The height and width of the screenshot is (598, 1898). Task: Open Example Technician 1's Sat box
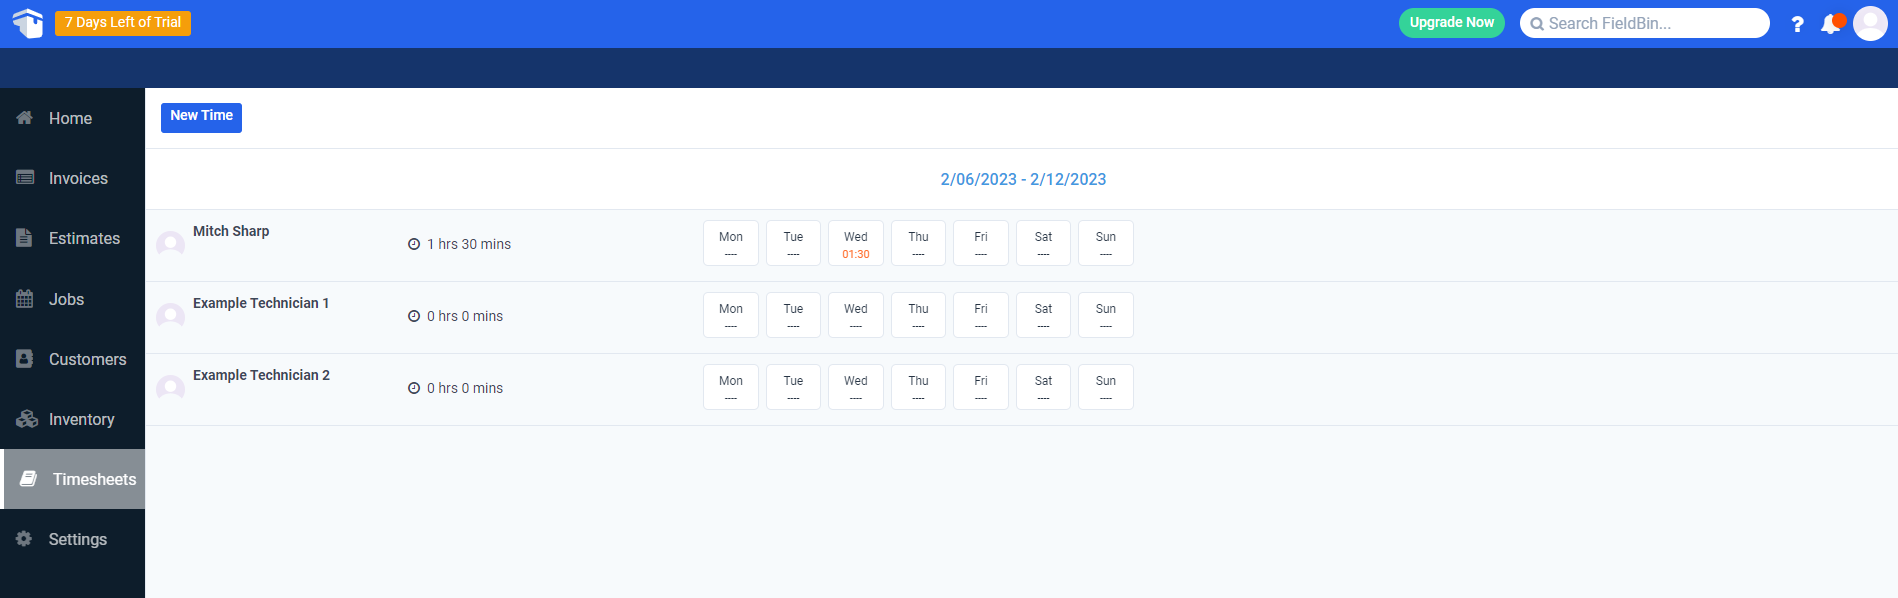coord(1043,315)
